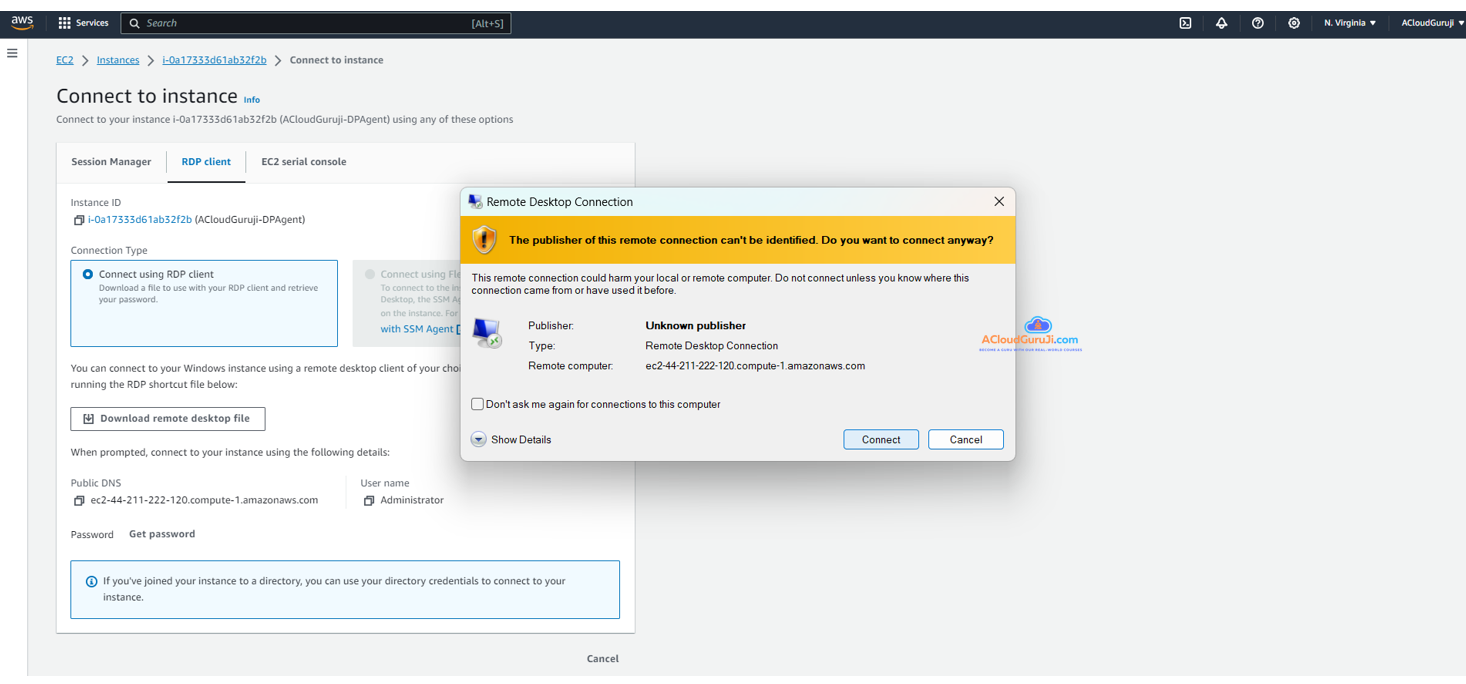Click Connect in Remote Desktop dialog
The width and height of the screenshot is (1466, 684).
880,440
